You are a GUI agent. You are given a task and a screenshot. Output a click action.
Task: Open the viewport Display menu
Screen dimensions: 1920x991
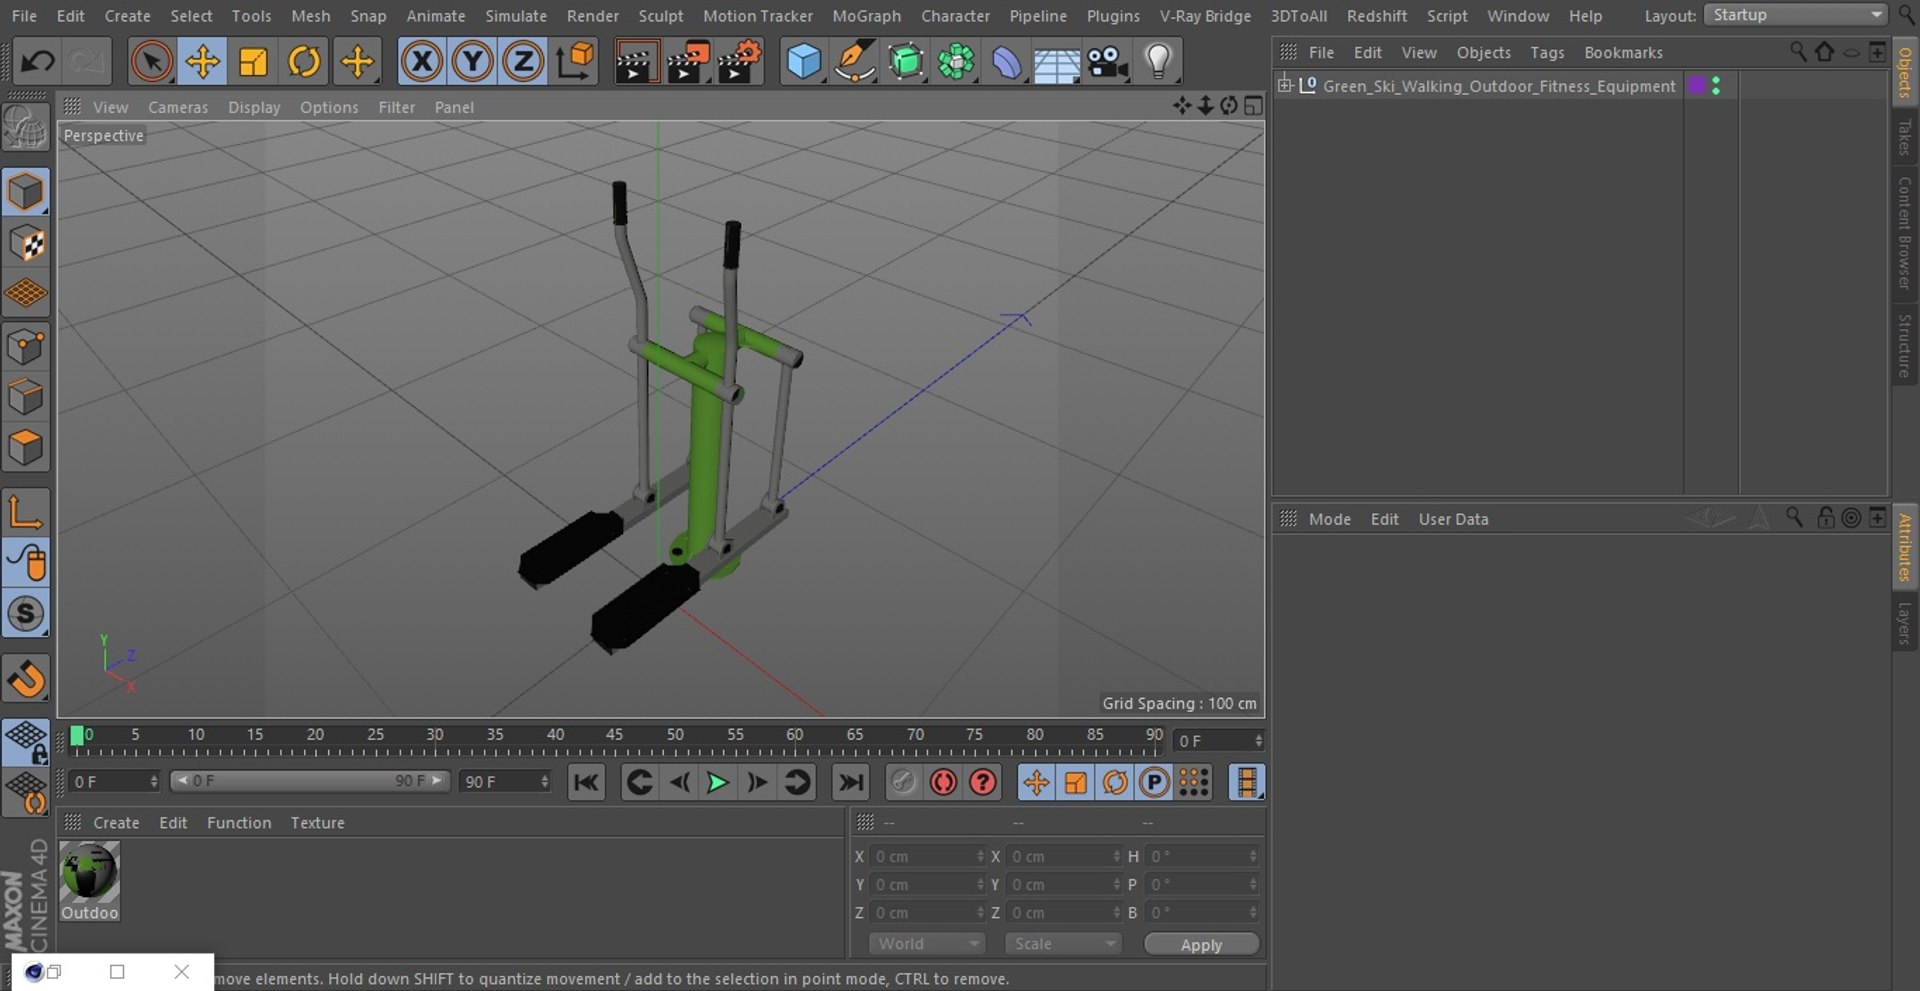[x=254, y=107]
